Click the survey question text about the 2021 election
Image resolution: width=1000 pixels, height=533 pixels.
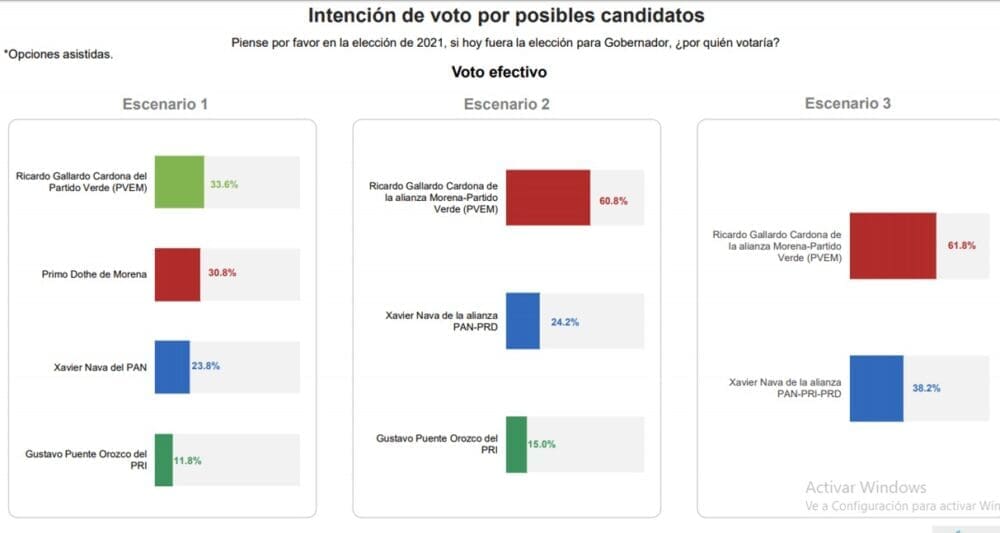(506, 42)
